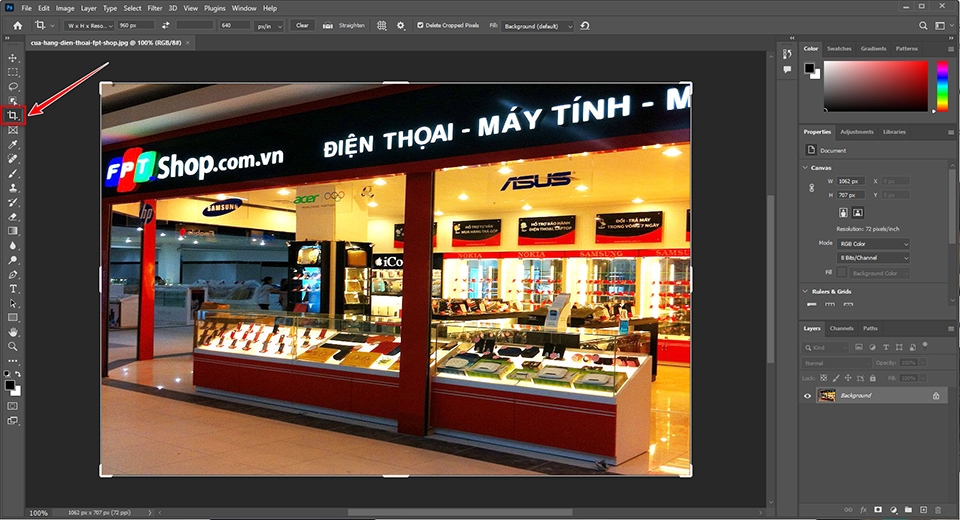Reset the crop with the undo arrow icon

coord(585,26)
